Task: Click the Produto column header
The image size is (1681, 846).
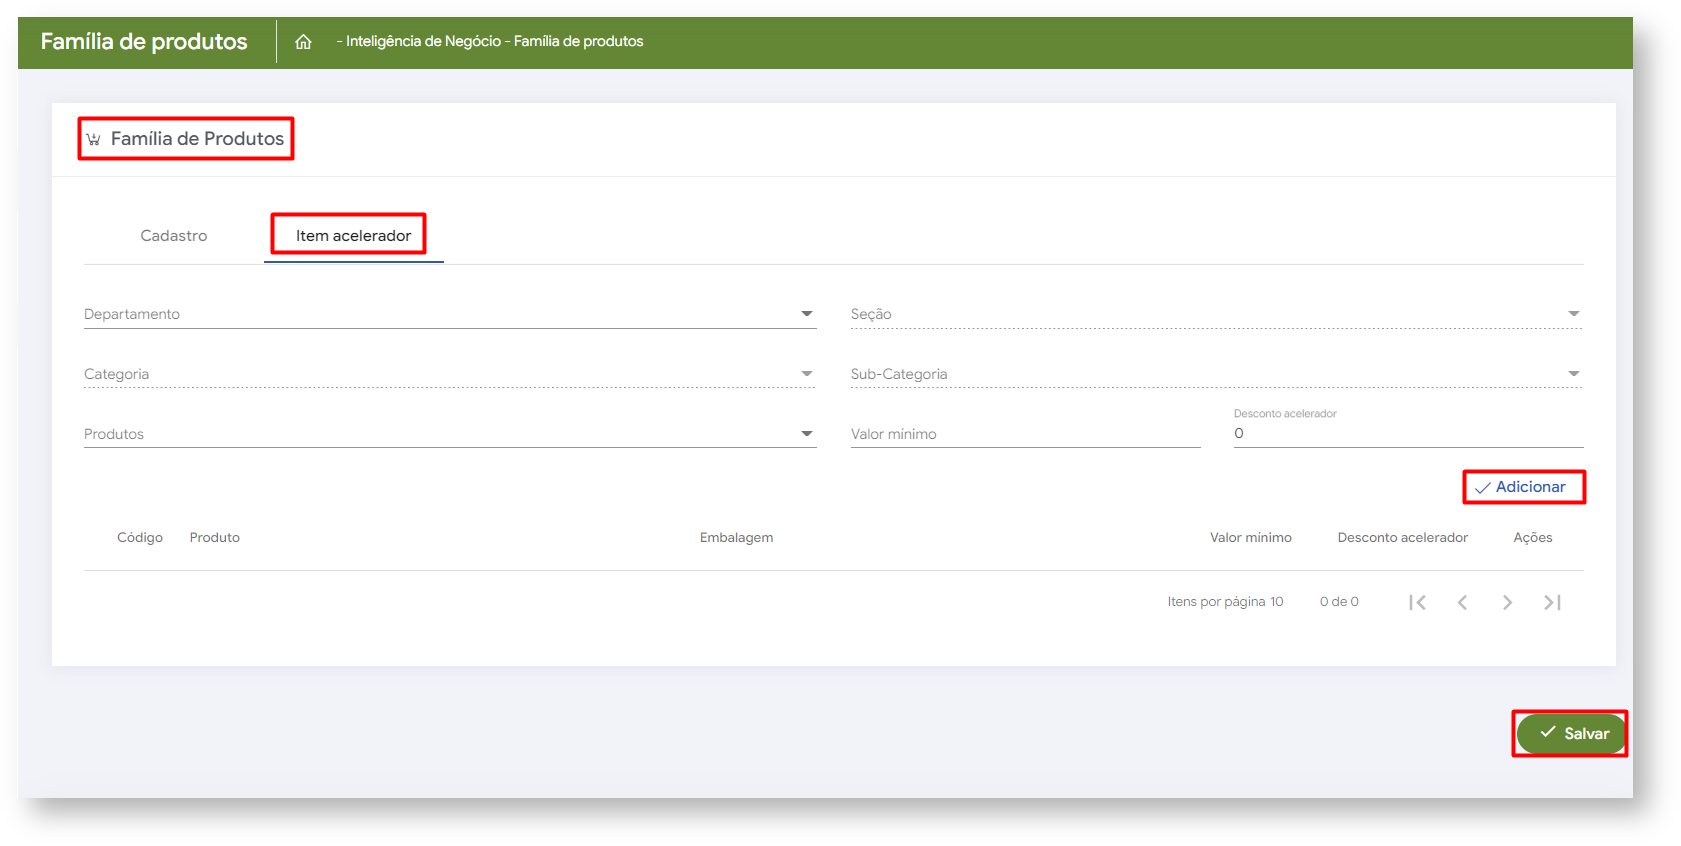Action: [215, 538]
